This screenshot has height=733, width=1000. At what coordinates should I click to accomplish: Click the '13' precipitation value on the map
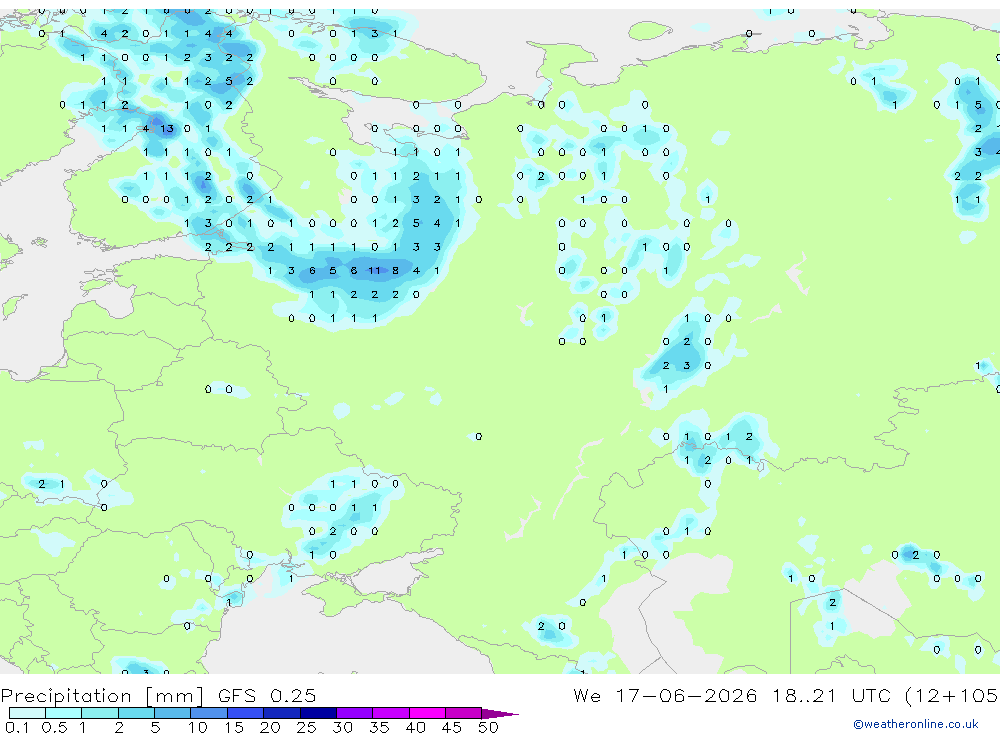[x=166, y=129]
